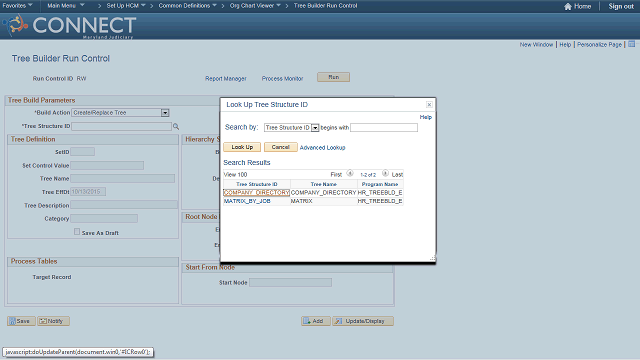The height and width of the screenshot is (360, 640).
Task: Click the Category field
Action: click(104, 218)
